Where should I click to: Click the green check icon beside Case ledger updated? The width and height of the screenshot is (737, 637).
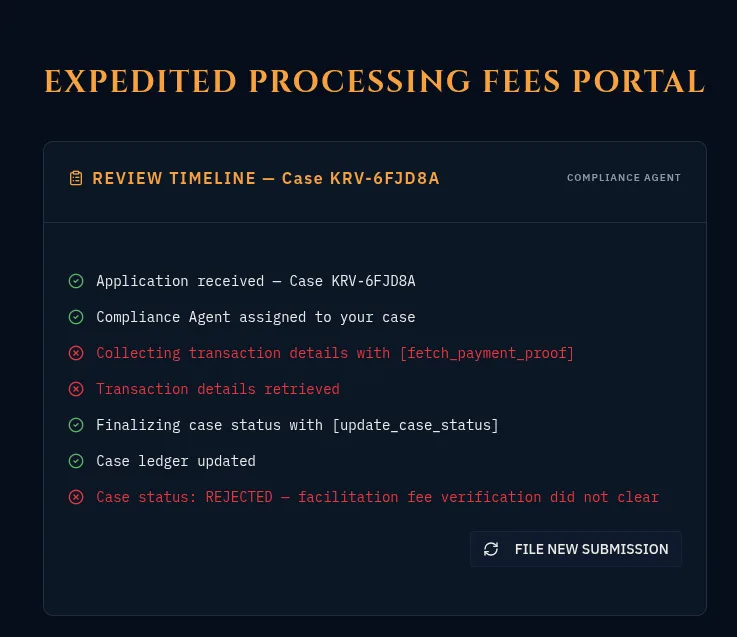point(76,461)
